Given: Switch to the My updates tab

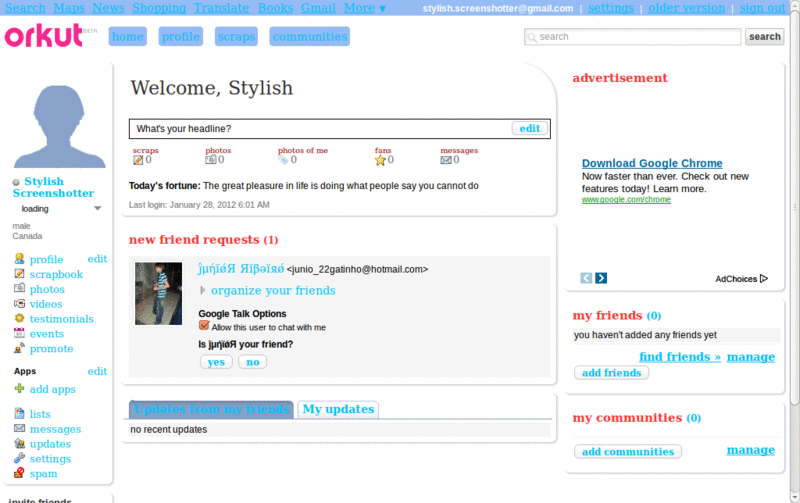Looking at the screenshot, I should 338,409.
